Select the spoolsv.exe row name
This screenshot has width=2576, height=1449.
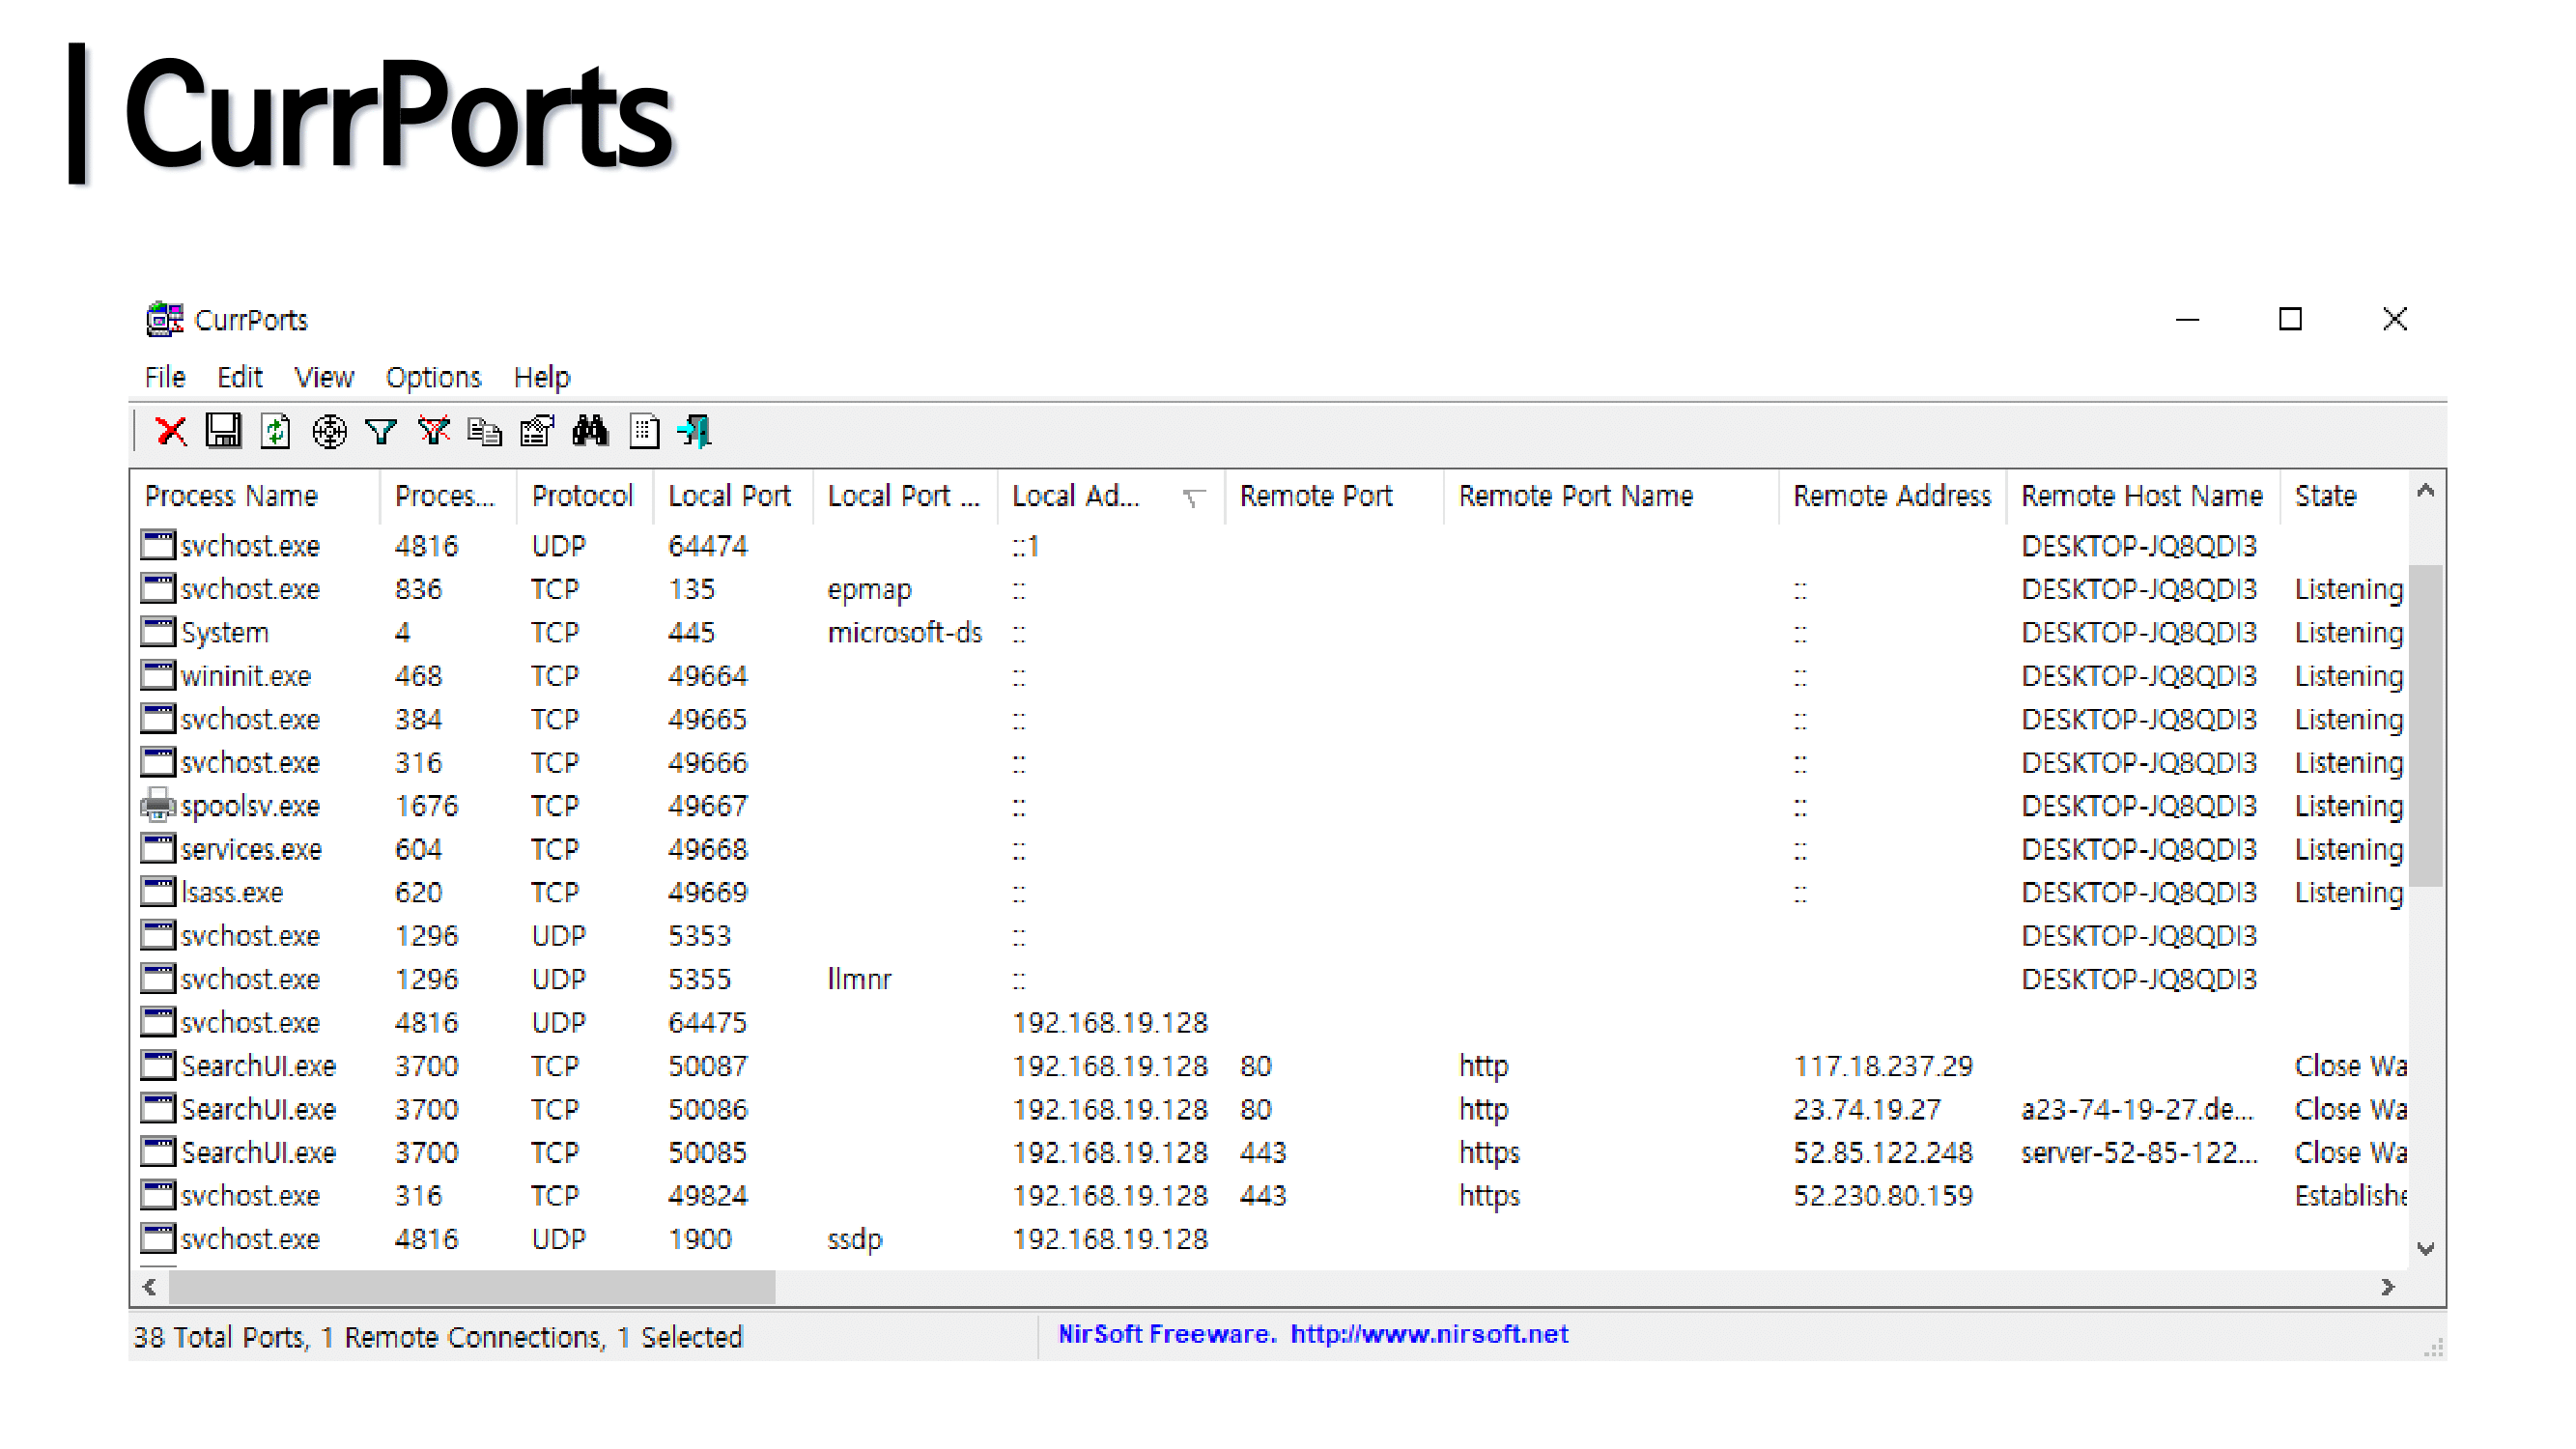(x=250, y=806)
